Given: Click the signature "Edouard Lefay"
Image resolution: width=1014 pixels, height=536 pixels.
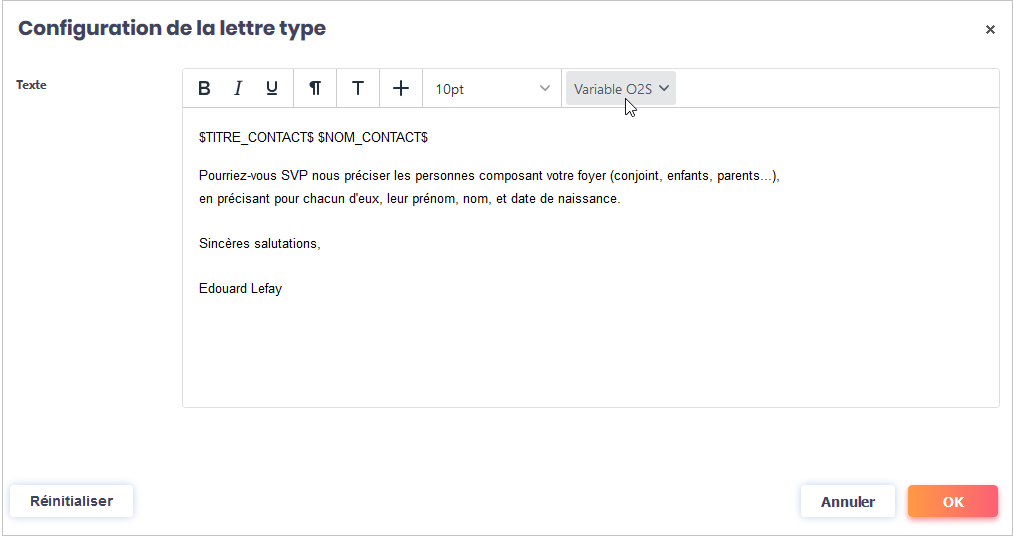Looking at the screenshot, I should click(x=240, y=289).
